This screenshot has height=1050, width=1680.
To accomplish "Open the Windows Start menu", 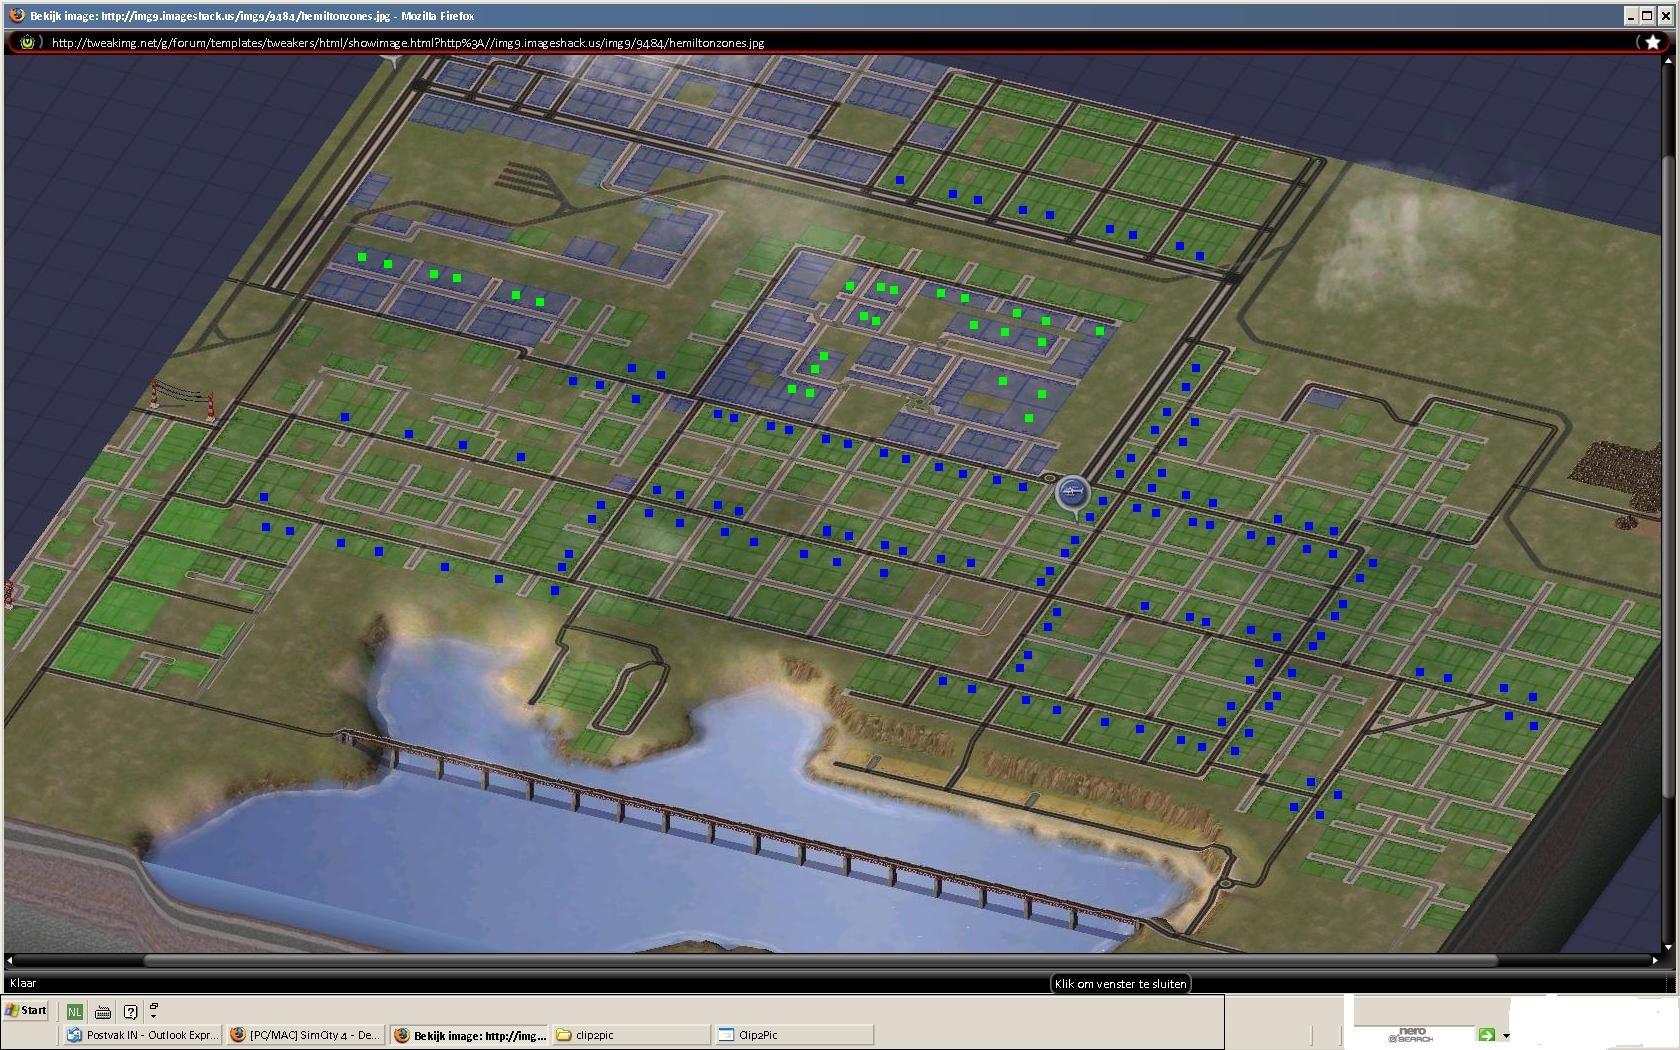I will coord(27,1010).
